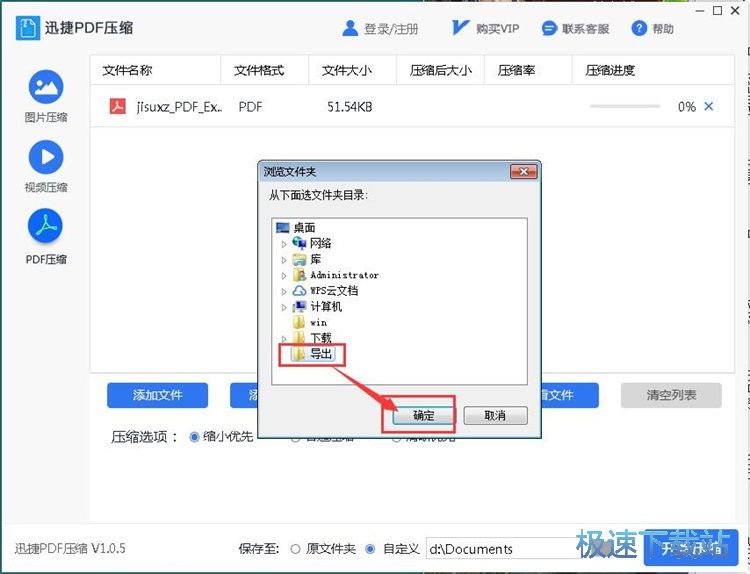
Task: Click the 迅捷PDF压缩 app logo
Action: coord(27,28)
